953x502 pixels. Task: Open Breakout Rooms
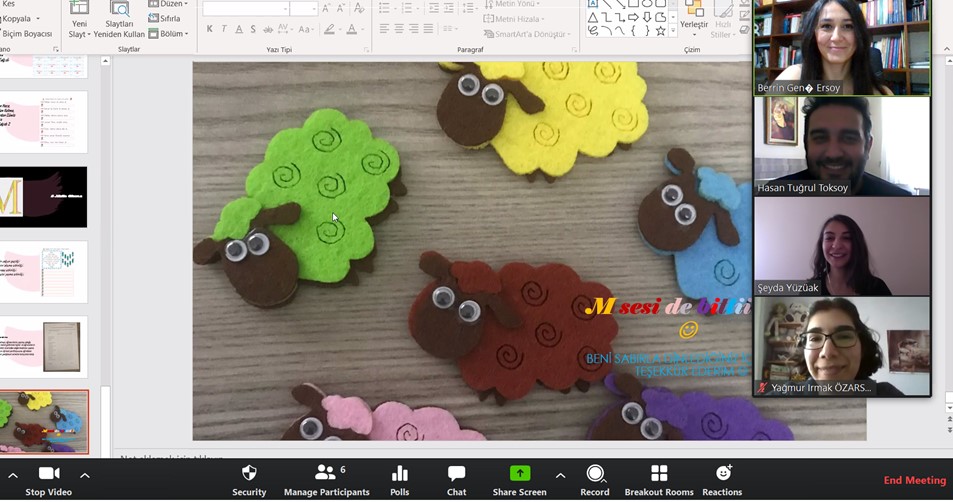coord(658,480)
